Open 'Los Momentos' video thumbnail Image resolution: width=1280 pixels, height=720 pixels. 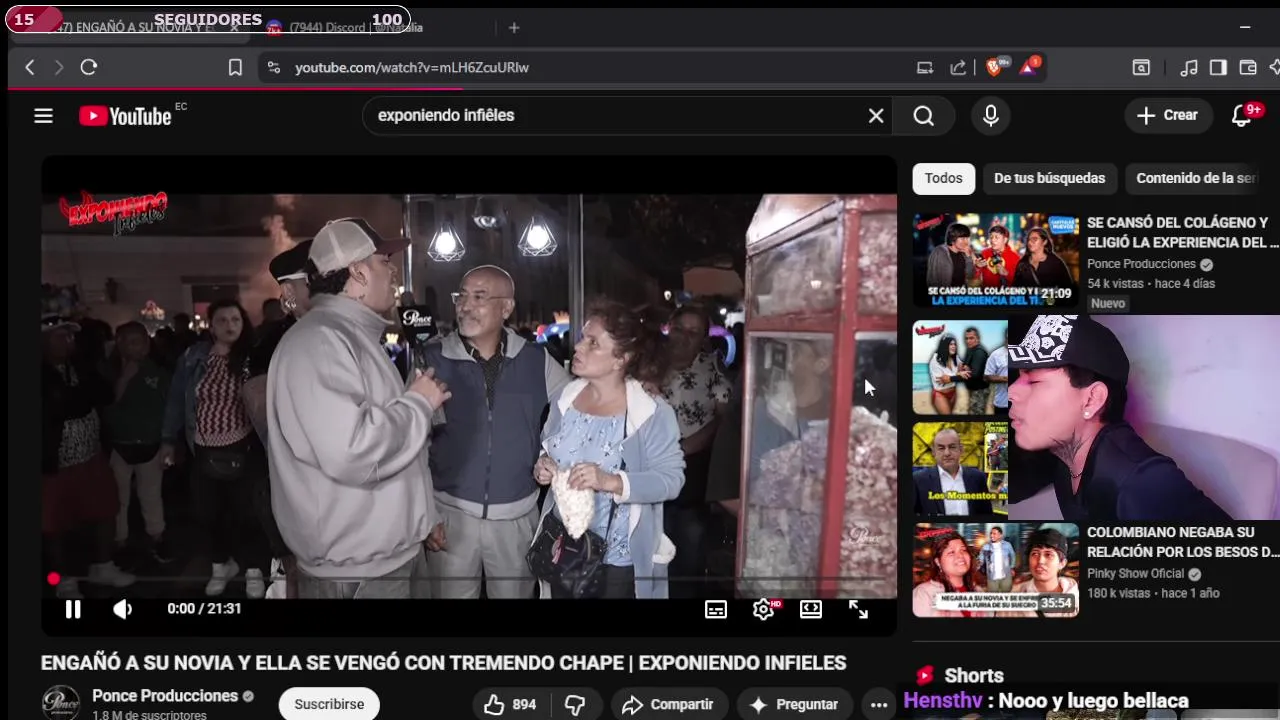(960, 468)
